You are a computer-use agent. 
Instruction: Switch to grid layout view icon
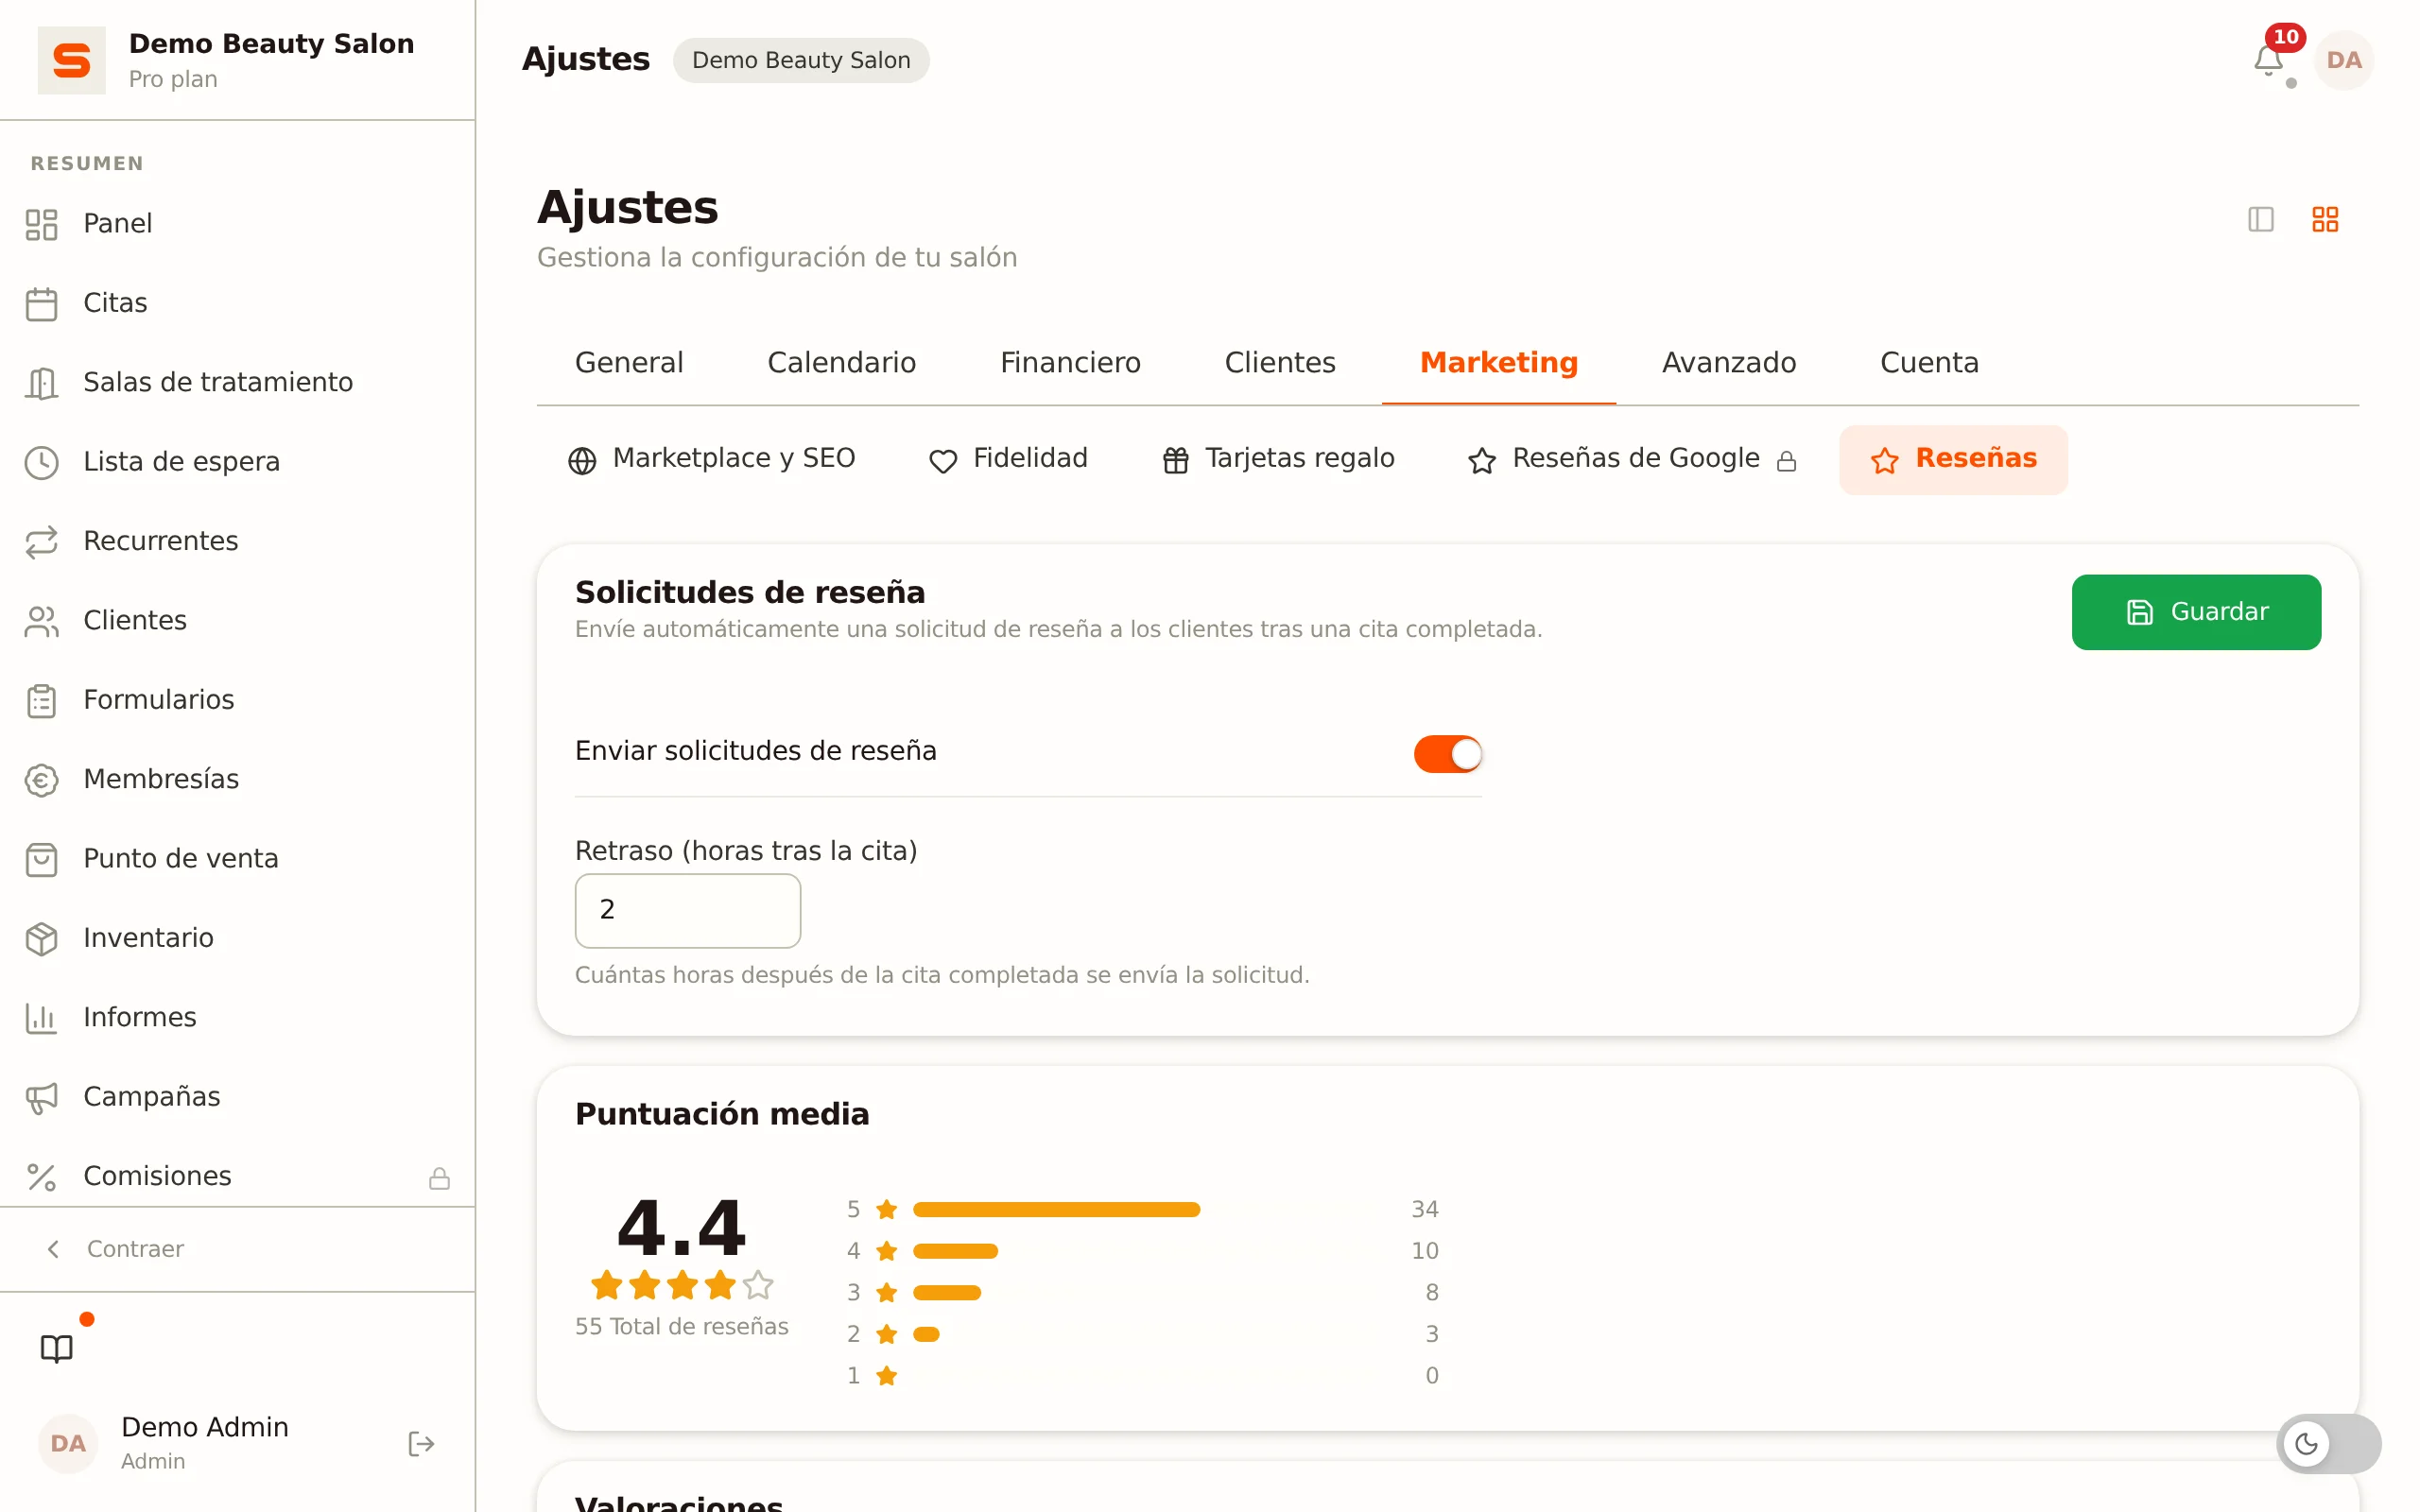pyautogui.click(x=2324, y=219)
